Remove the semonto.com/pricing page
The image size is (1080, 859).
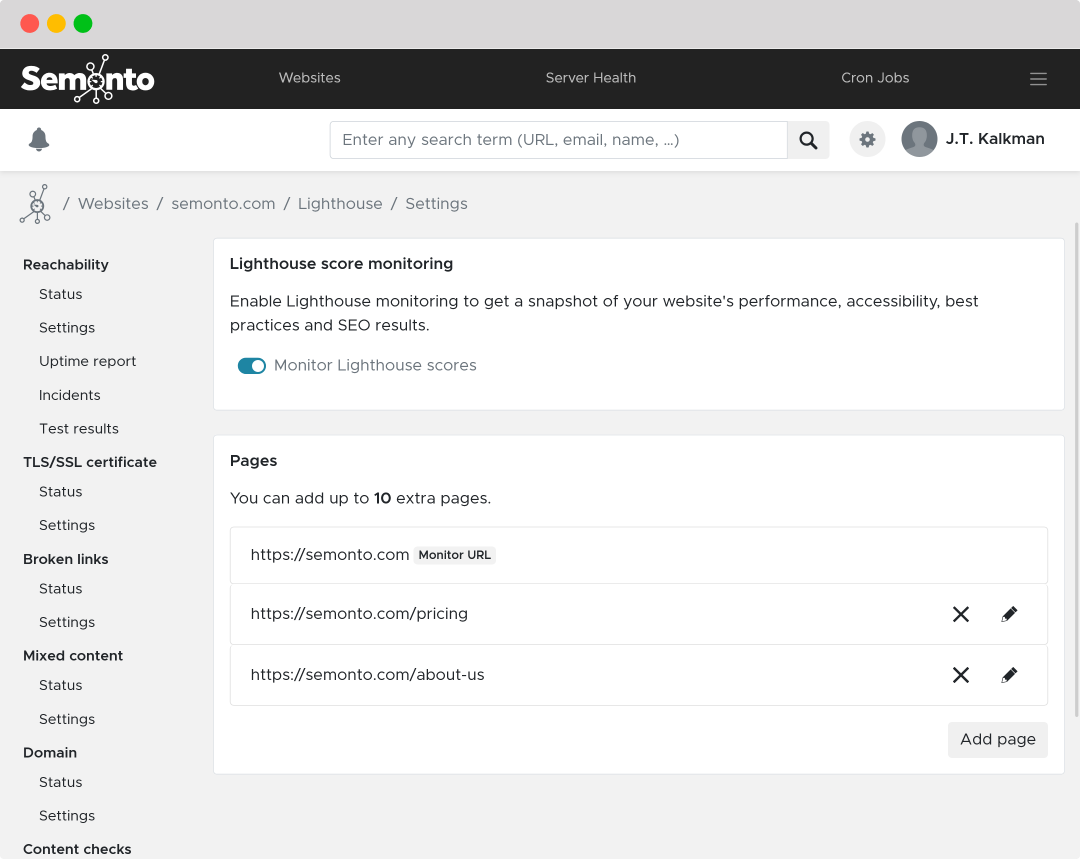pyautogui.click(x=960, y=614)
